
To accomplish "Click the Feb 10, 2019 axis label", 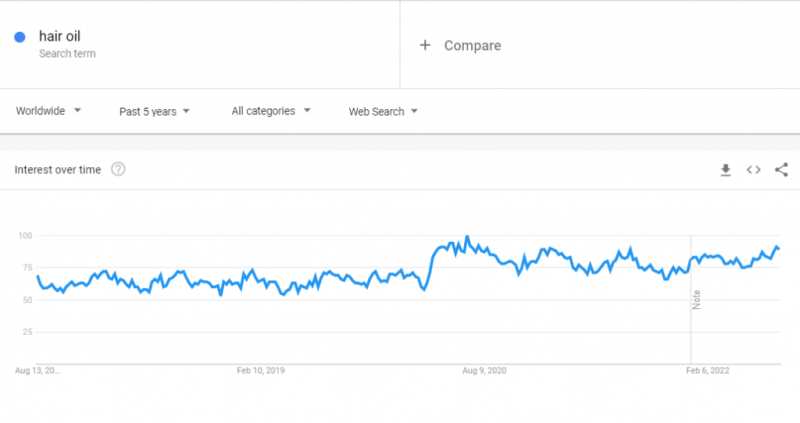I will (261, 371).
